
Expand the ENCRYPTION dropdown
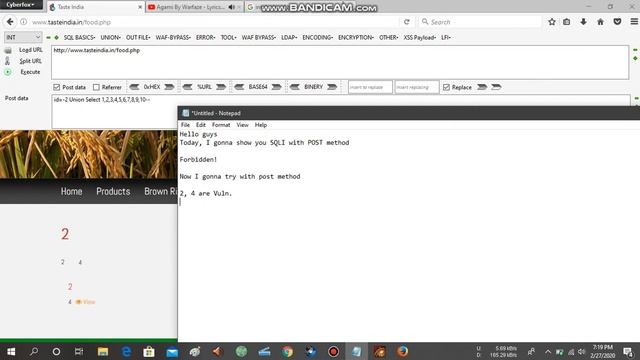tap(356, 37)
